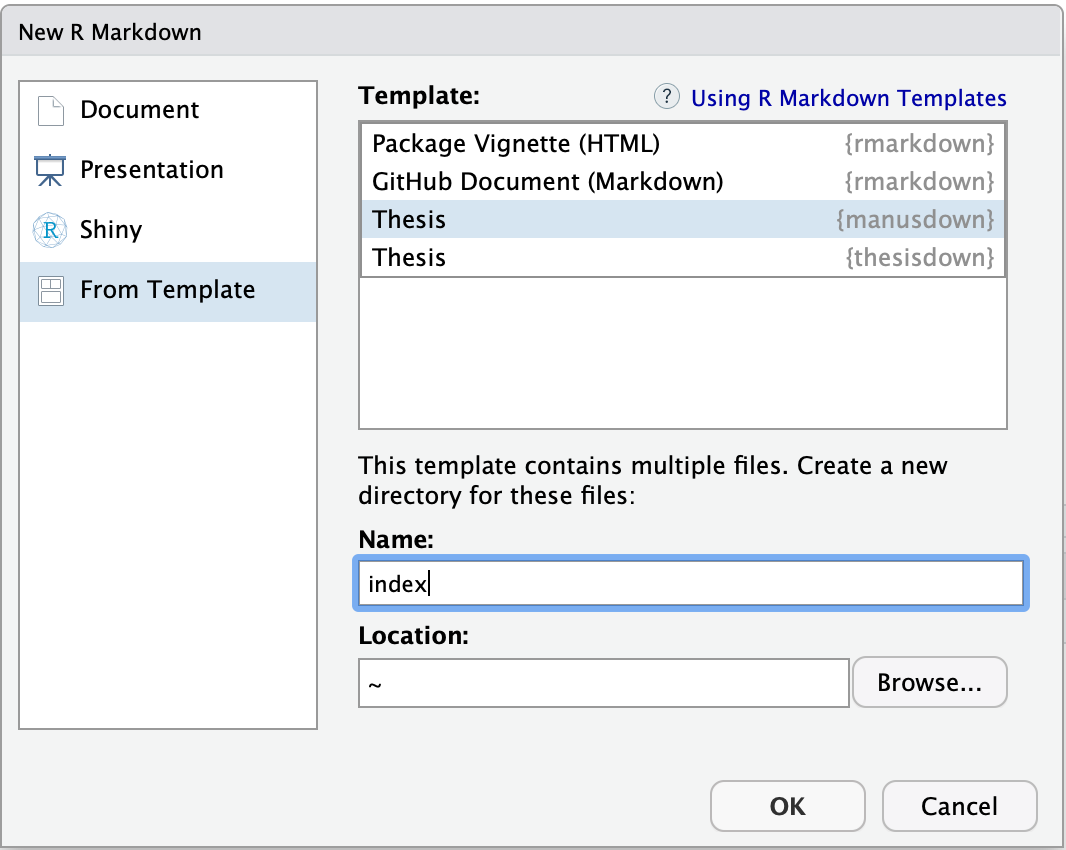Click the New R Markdown title bar
The height and width of the screenshot is (850, 1066).
click(533, 32)
